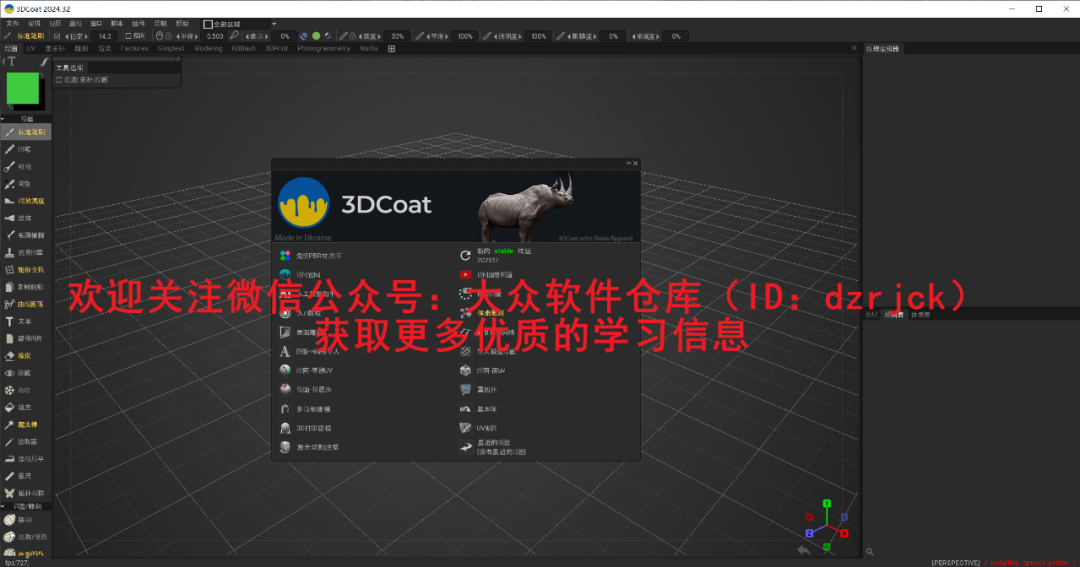Viewport: 1080px width, 567px height.
Task: Select the Smudge tool
Action: [x=25, y=218]
